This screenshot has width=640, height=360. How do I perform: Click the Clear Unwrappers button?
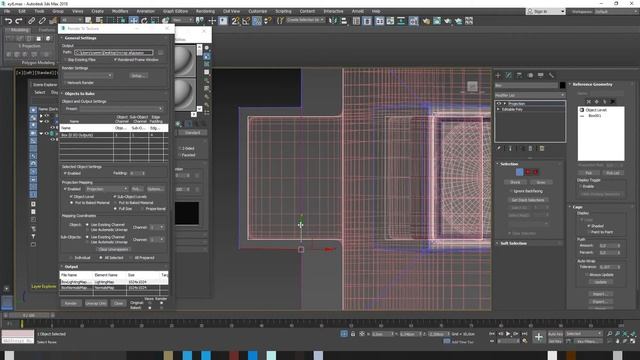[x=113, y=249]
